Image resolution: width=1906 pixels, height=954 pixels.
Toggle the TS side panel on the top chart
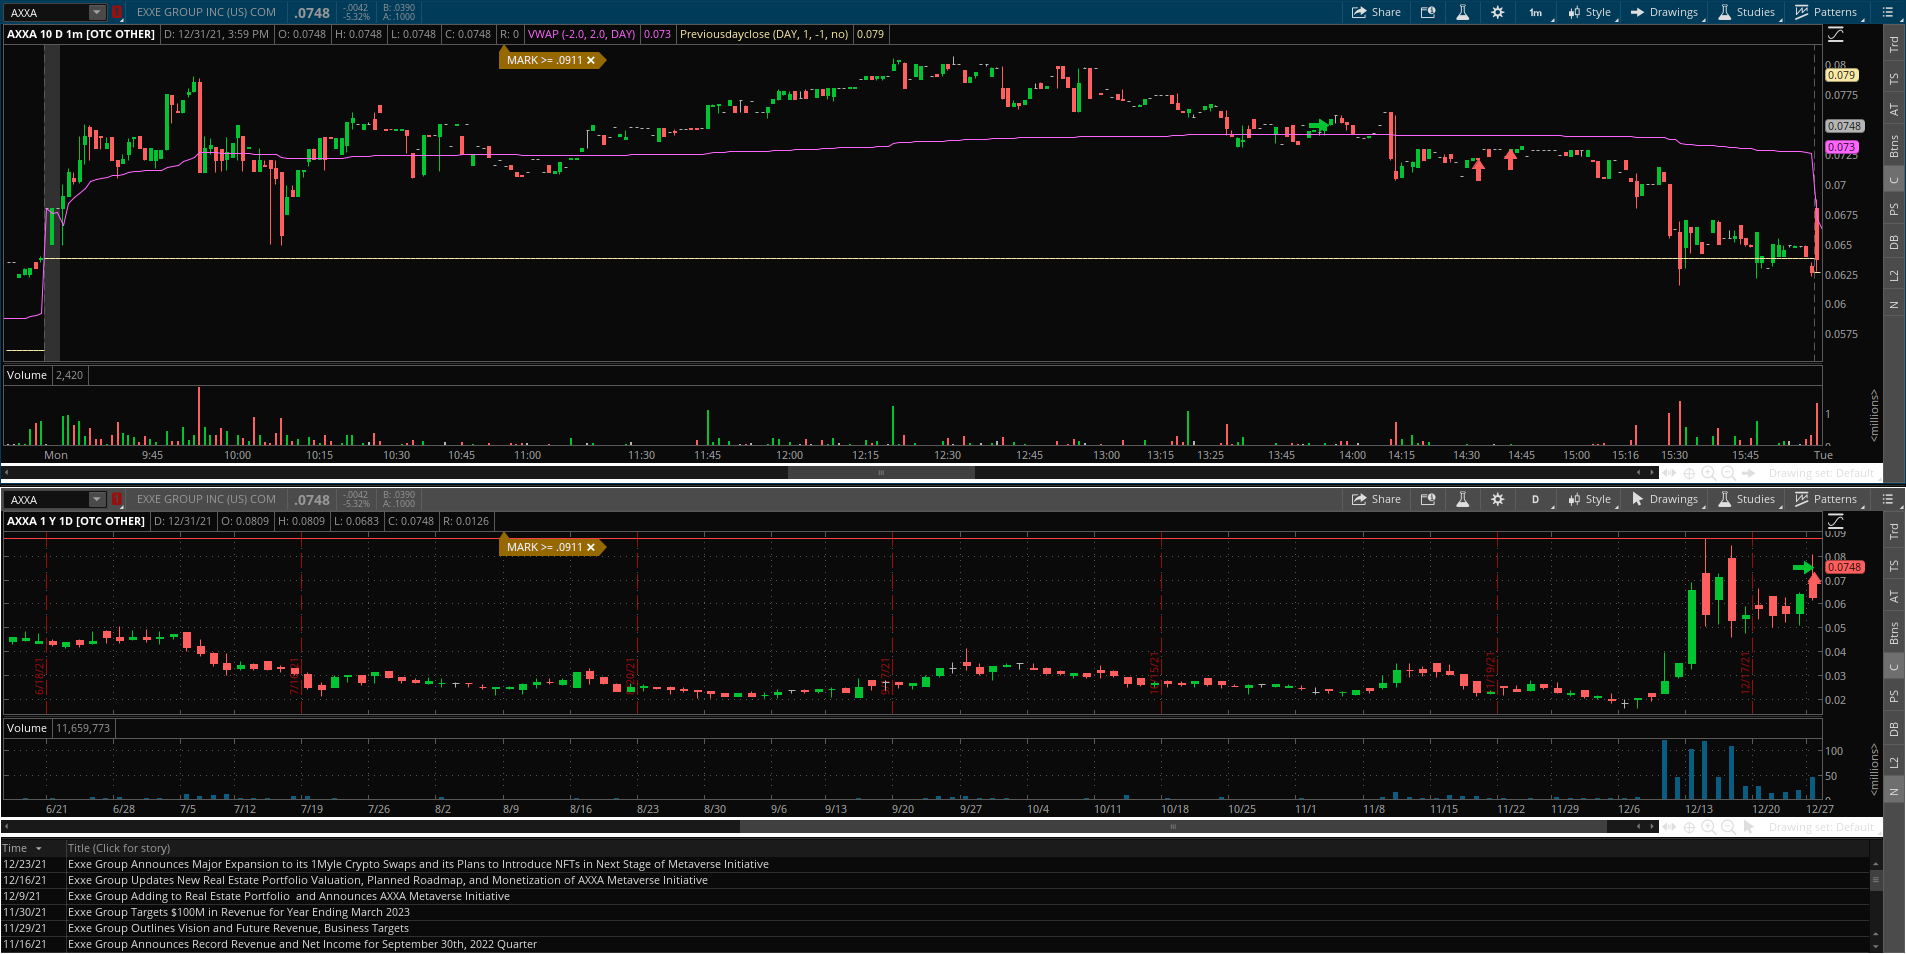[x=1894, y=79]
